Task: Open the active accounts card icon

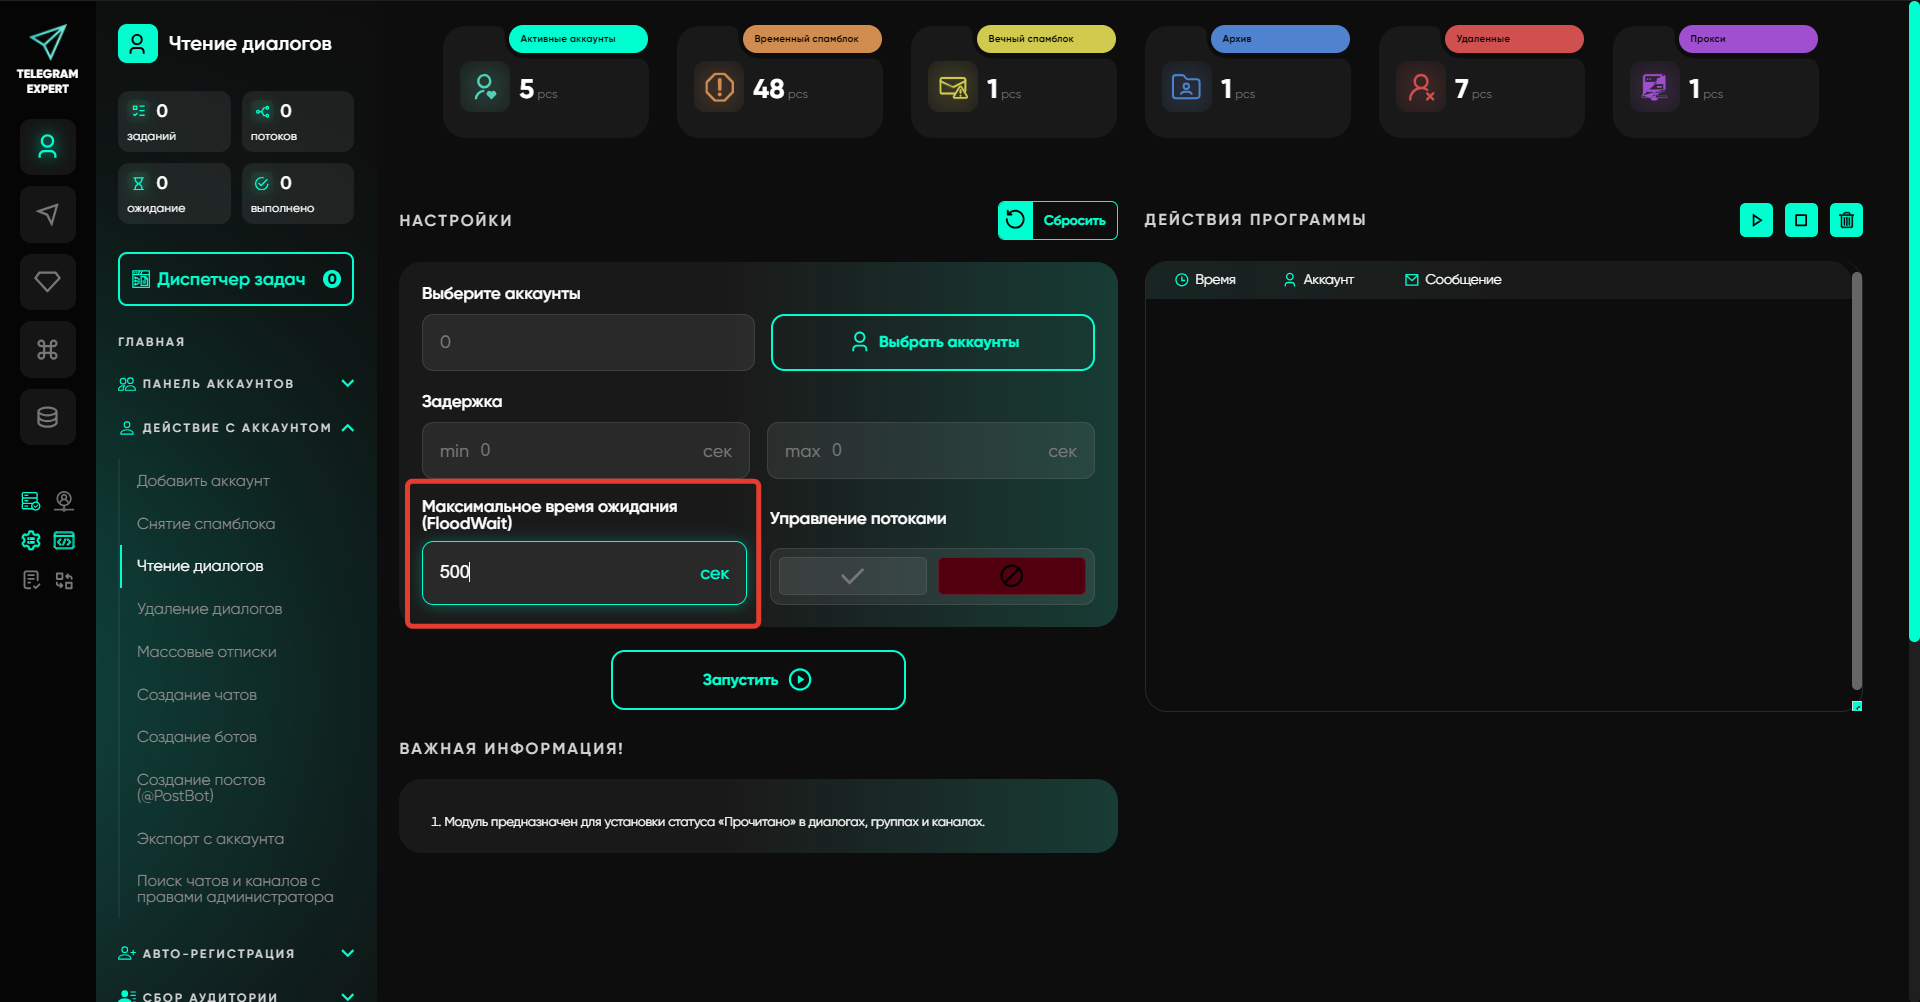Action: (x=485, y=88)
